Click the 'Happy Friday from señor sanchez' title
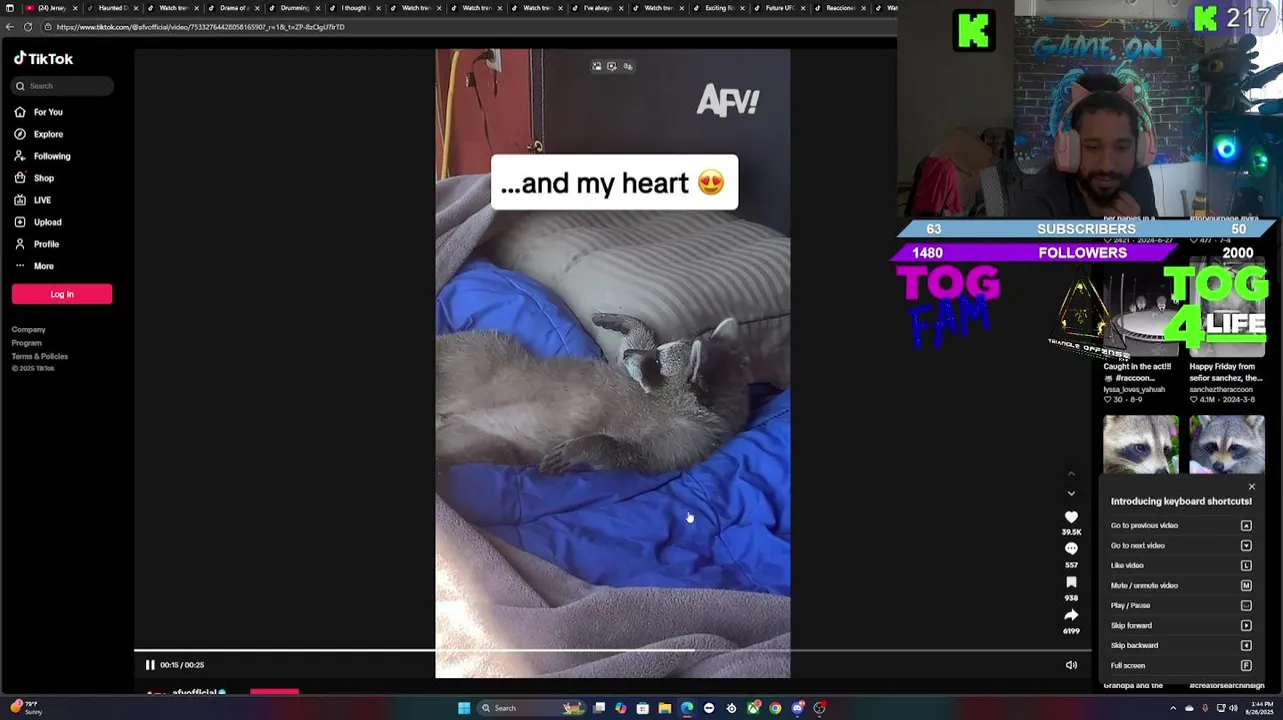Screen dimensions: 1283x720 [1227, 372]
